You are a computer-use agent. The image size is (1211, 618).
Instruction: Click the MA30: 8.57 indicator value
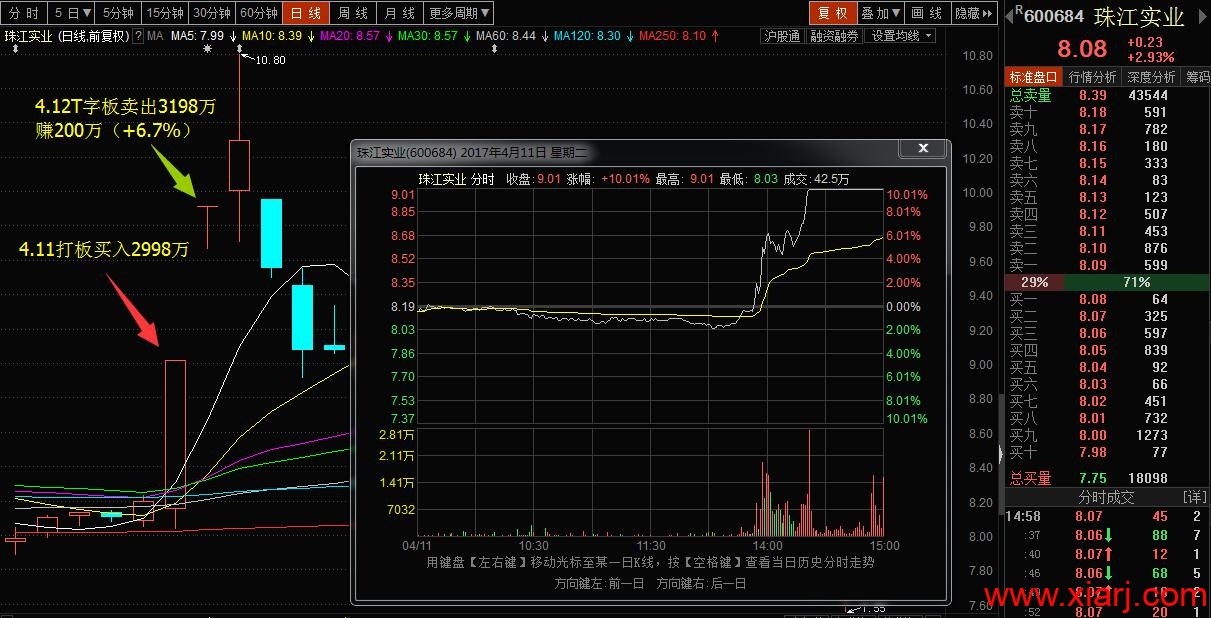pos(428,36)
